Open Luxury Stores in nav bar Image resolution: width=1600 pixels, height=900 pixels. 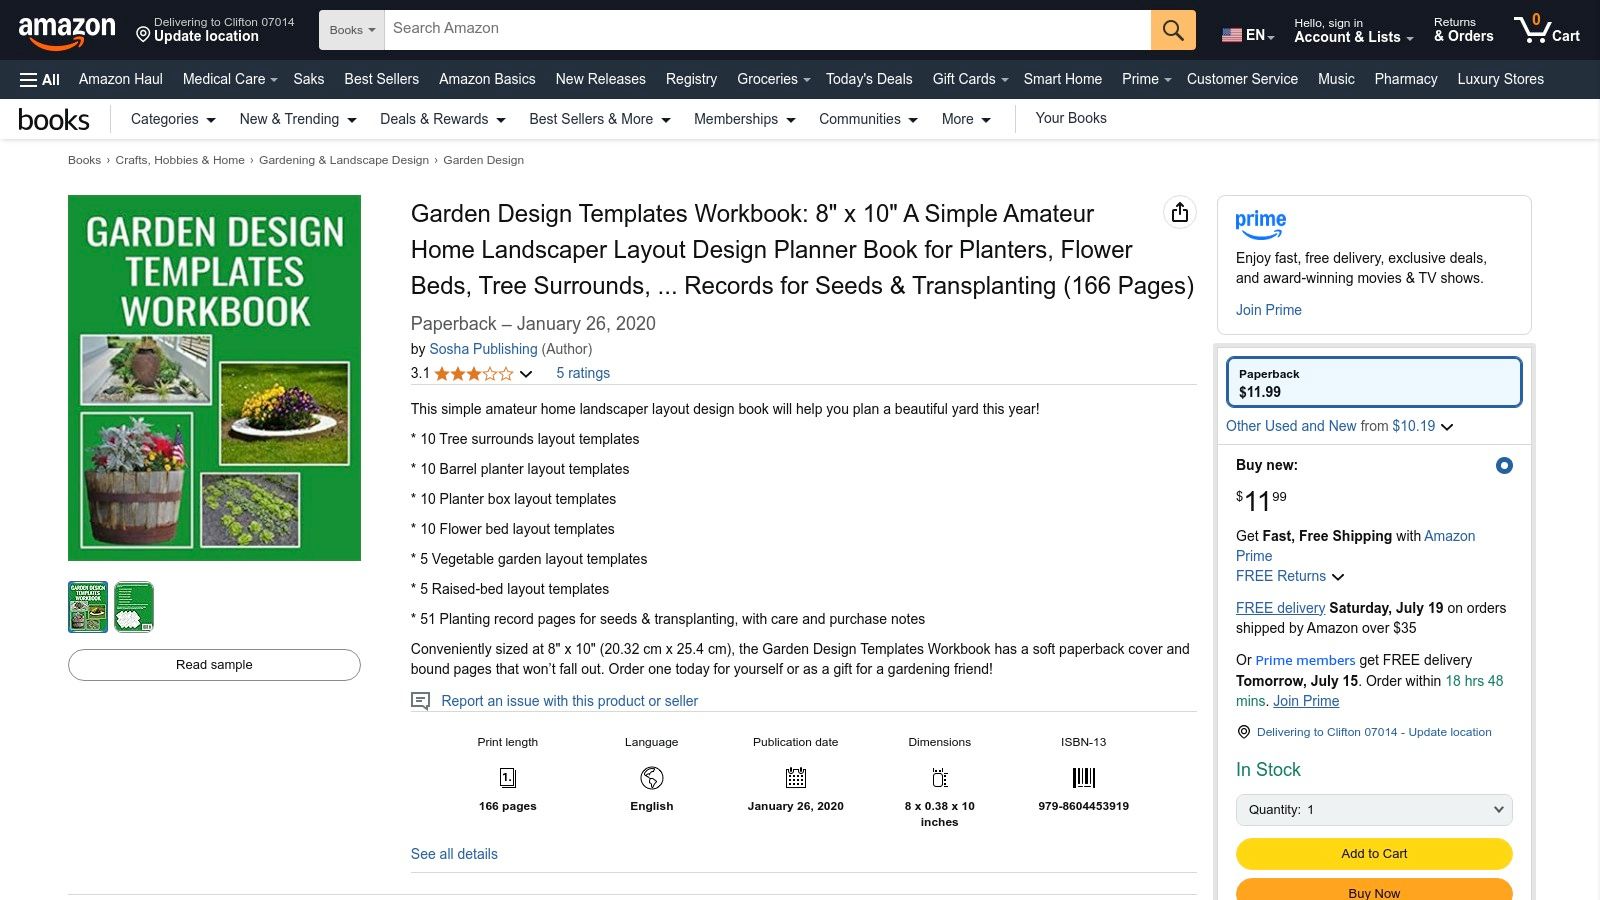[1500, 79]
